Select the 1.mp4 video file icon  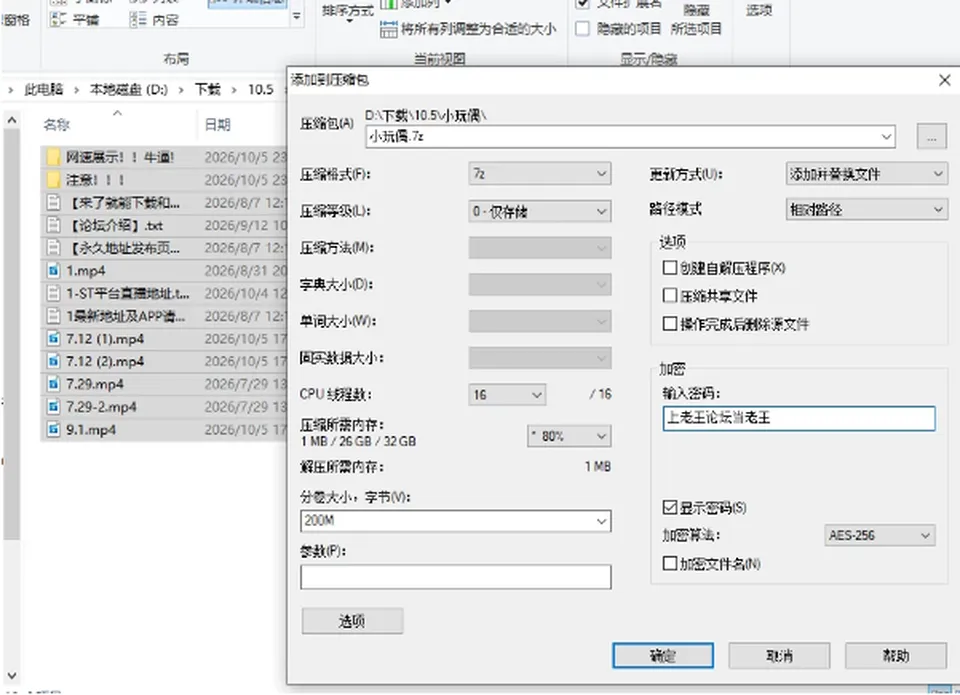click(x=53, y=271)
